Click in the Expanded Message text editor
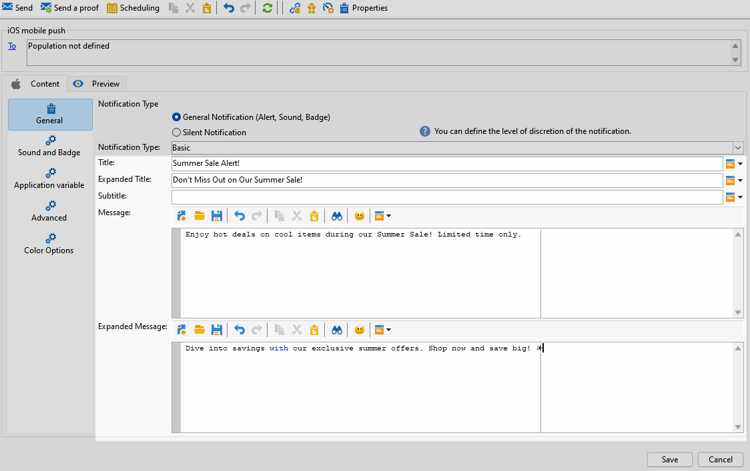This screenshot has height=471, width=750. point(457,387)
